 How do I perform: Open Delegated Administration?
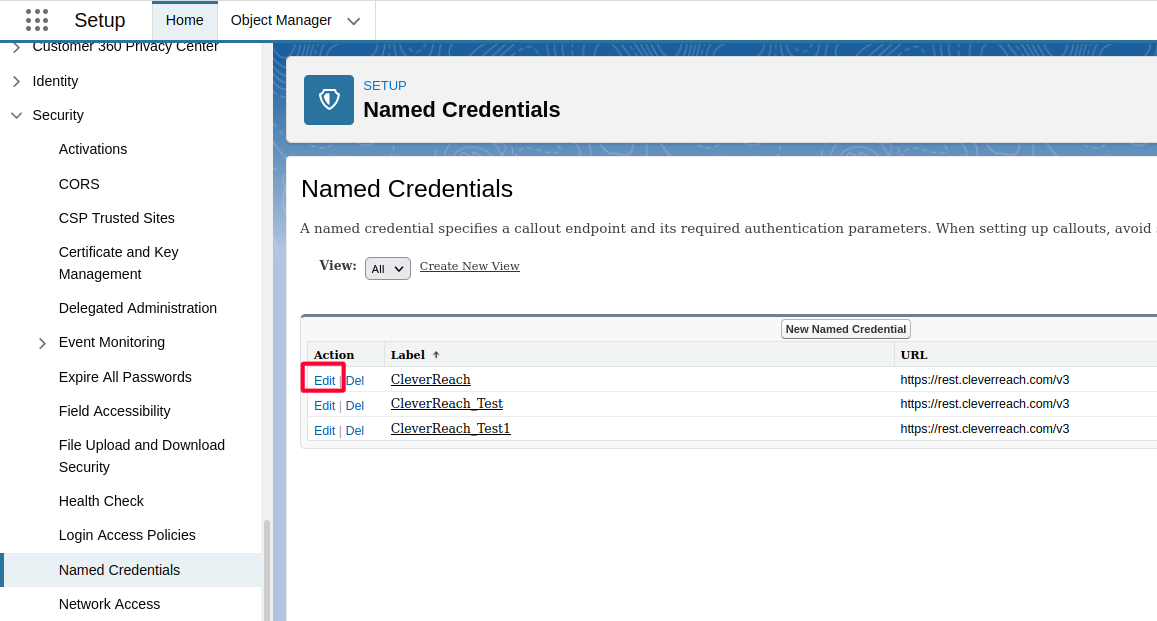pos(138,308)
